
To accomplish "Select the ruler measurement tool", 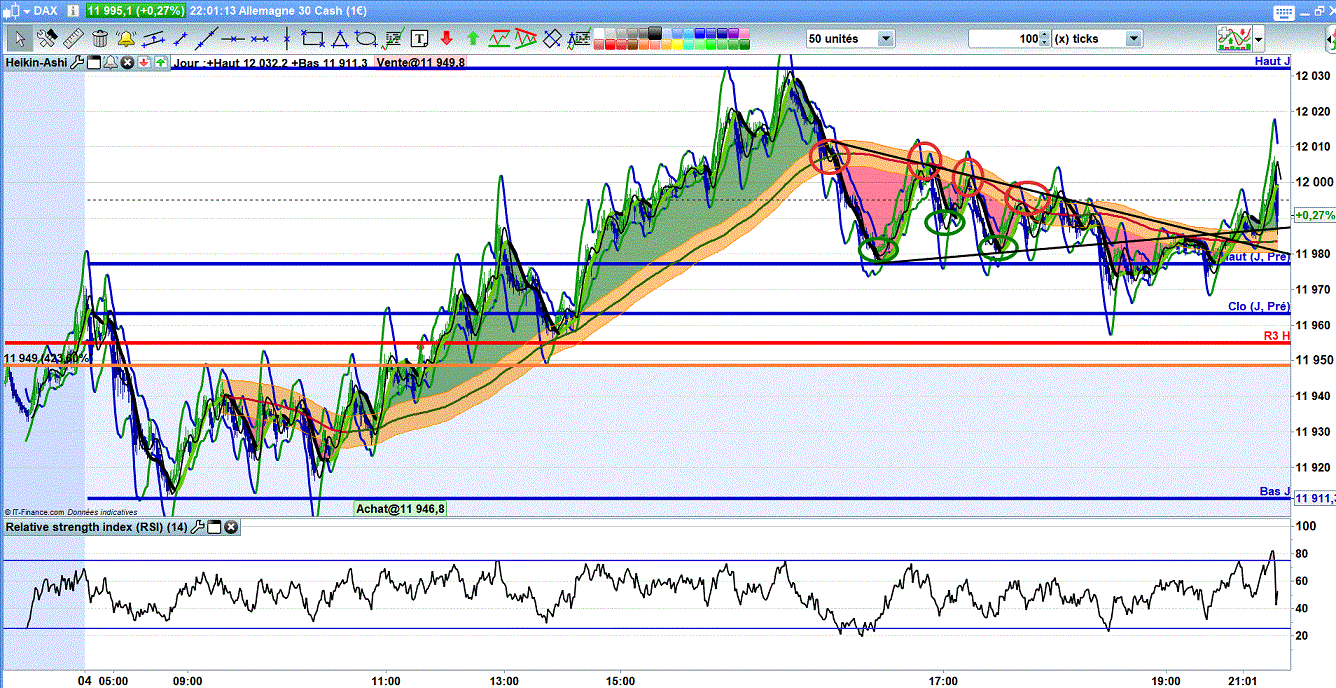I will pos(73,39).
